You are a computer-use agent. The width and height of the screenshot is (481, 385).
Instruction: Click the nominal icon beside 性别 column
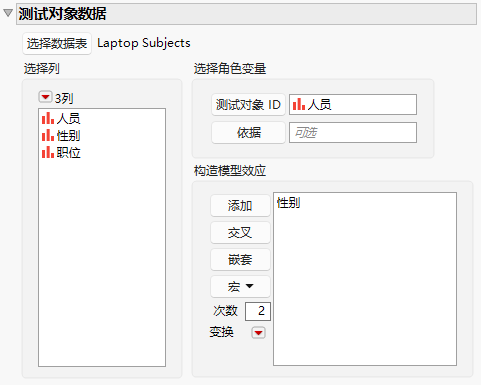48,136
